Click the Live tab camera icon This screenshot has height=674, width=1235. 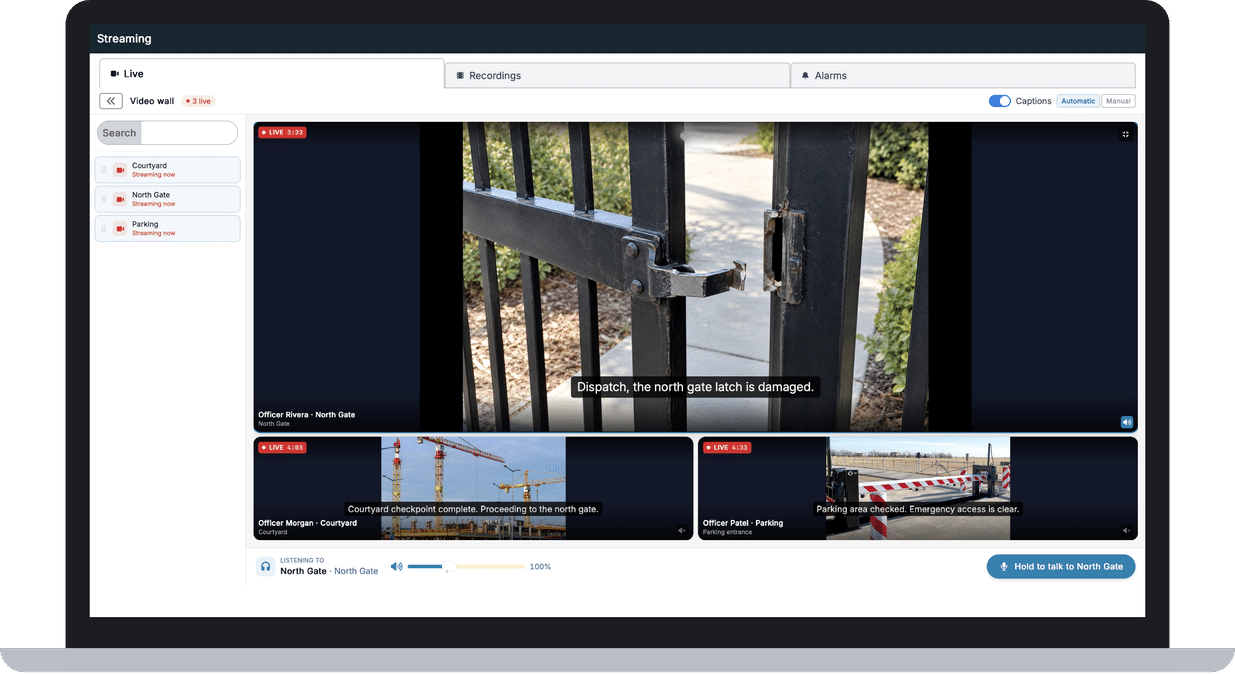115,74
